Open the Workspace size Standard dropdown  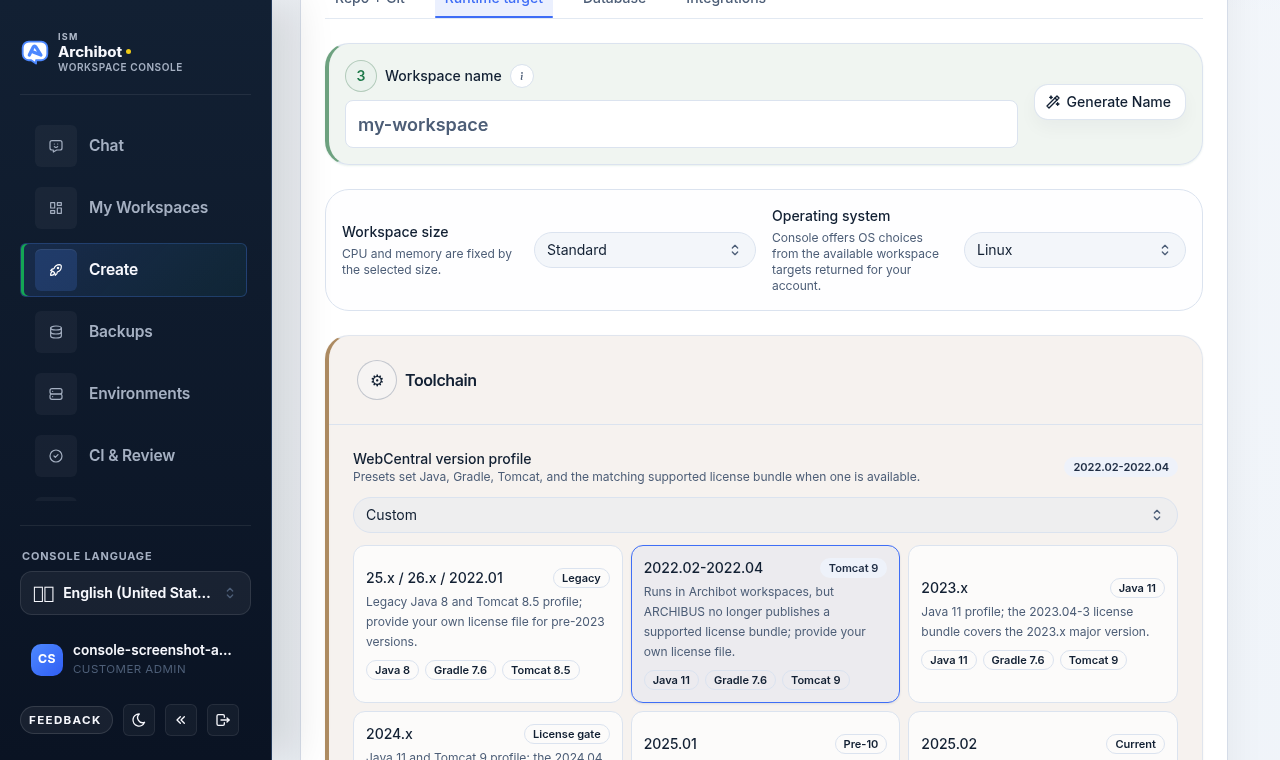click(x=645, y=250)
